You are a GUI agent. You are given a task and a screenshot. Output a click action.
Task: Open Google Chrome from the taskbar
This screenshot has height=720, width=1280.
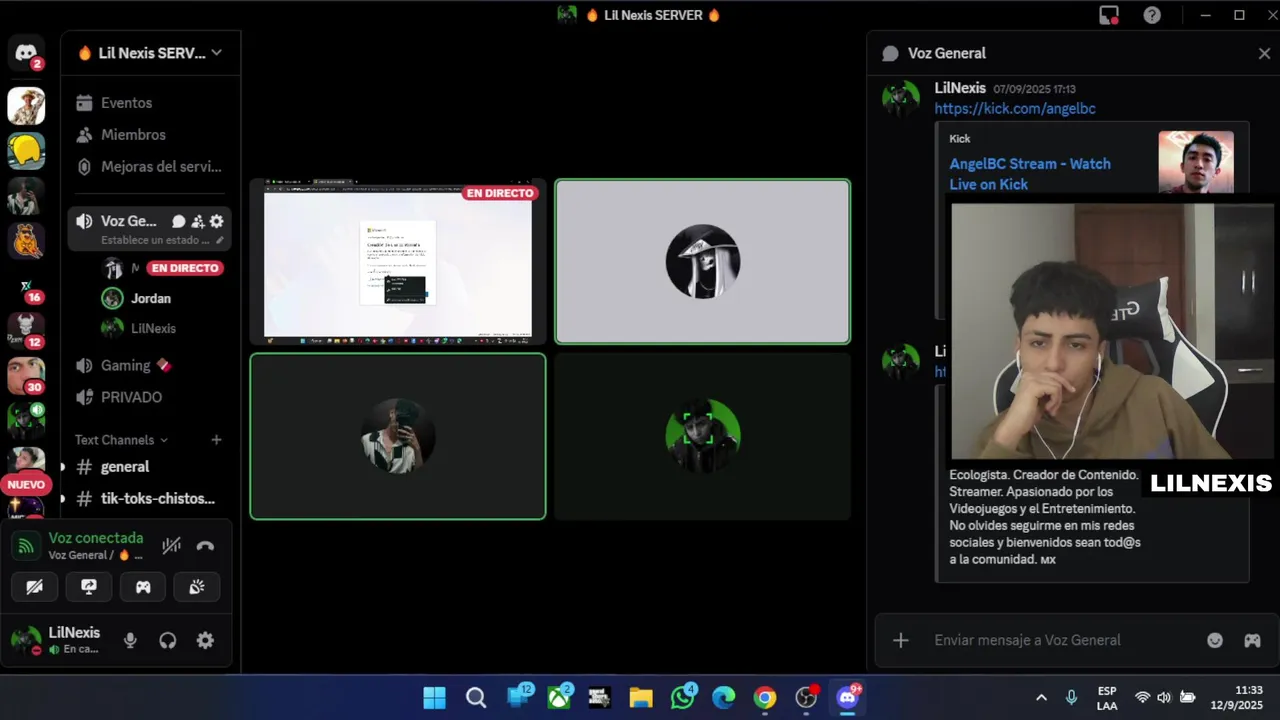(x=765, y=698)
